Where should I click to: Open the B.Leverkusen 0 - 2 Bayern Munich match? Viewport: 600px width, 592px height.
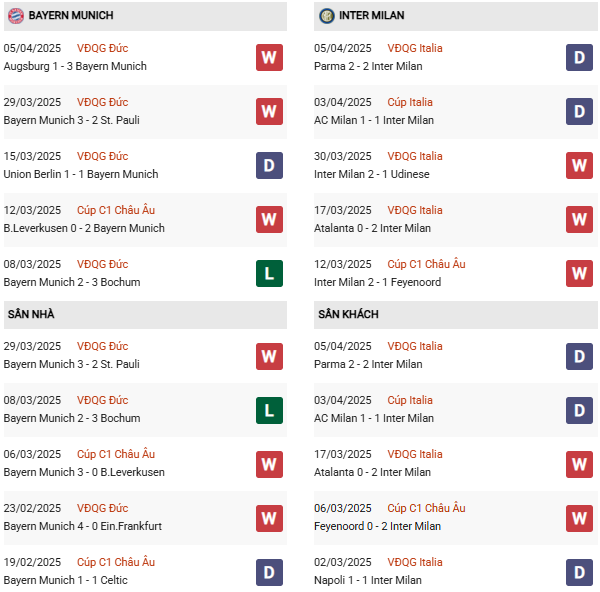[84, 228]
